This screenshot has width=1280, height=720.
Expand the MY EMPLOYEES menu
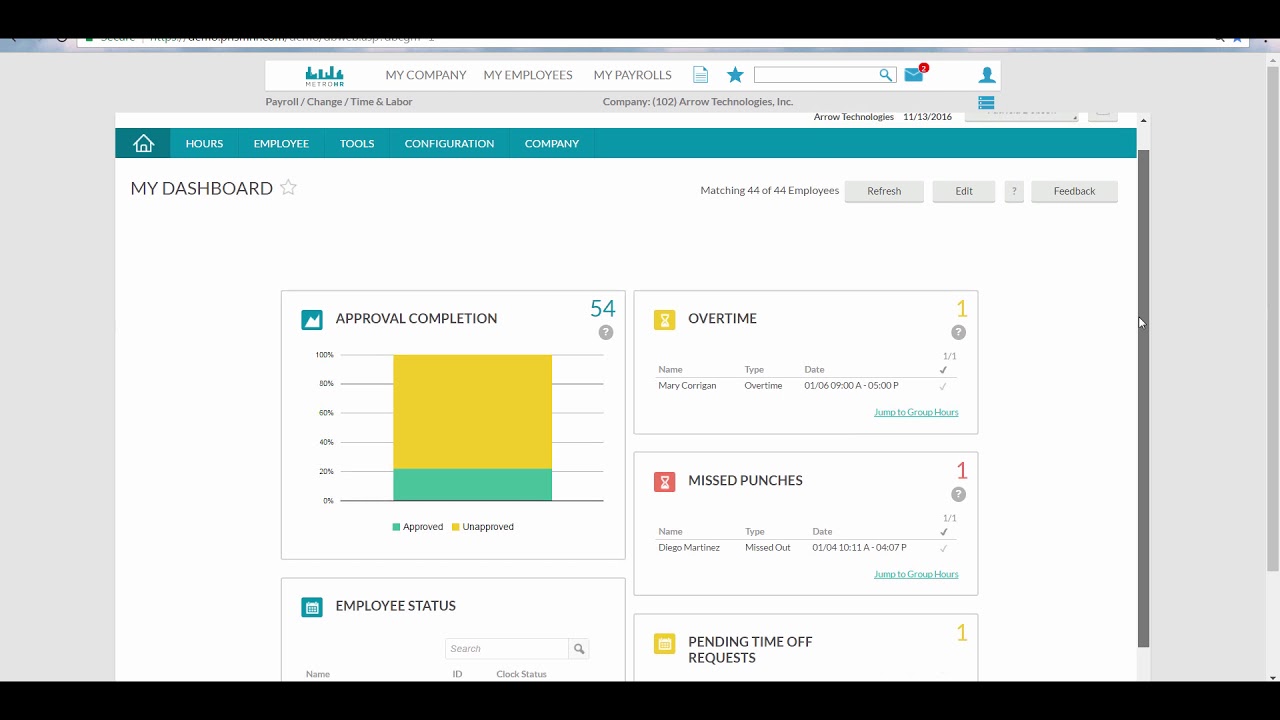528,75
